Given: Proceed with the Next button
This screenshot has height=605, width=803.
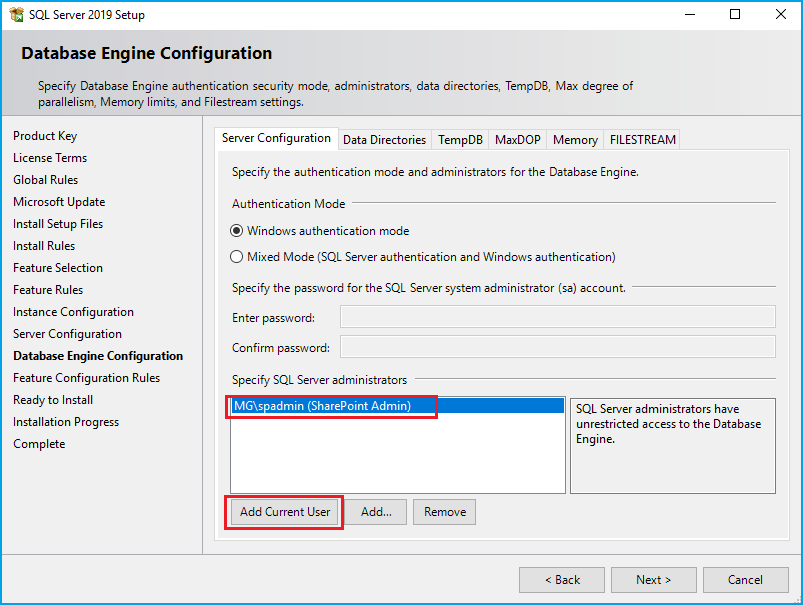Looking at the screenshot, I should click(653, 580).
